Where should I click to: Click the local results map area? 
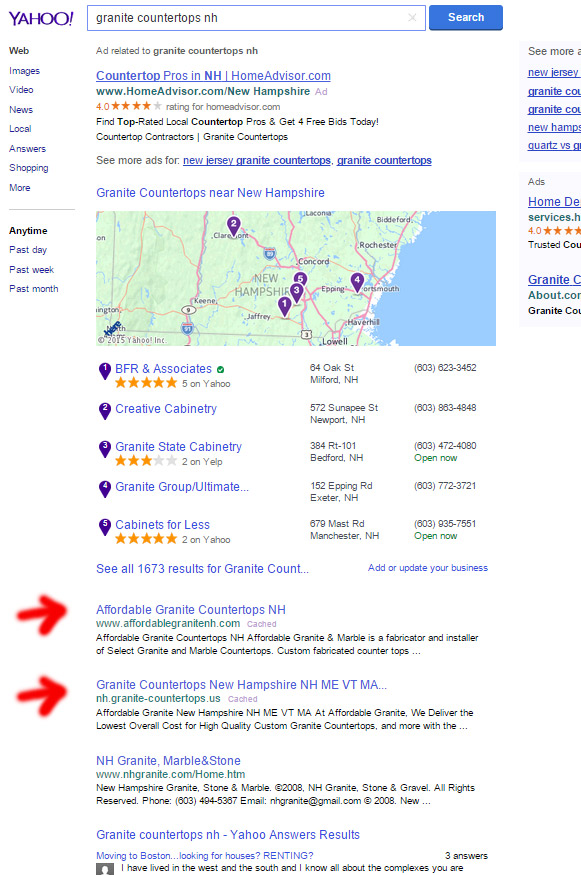point(296,278)
